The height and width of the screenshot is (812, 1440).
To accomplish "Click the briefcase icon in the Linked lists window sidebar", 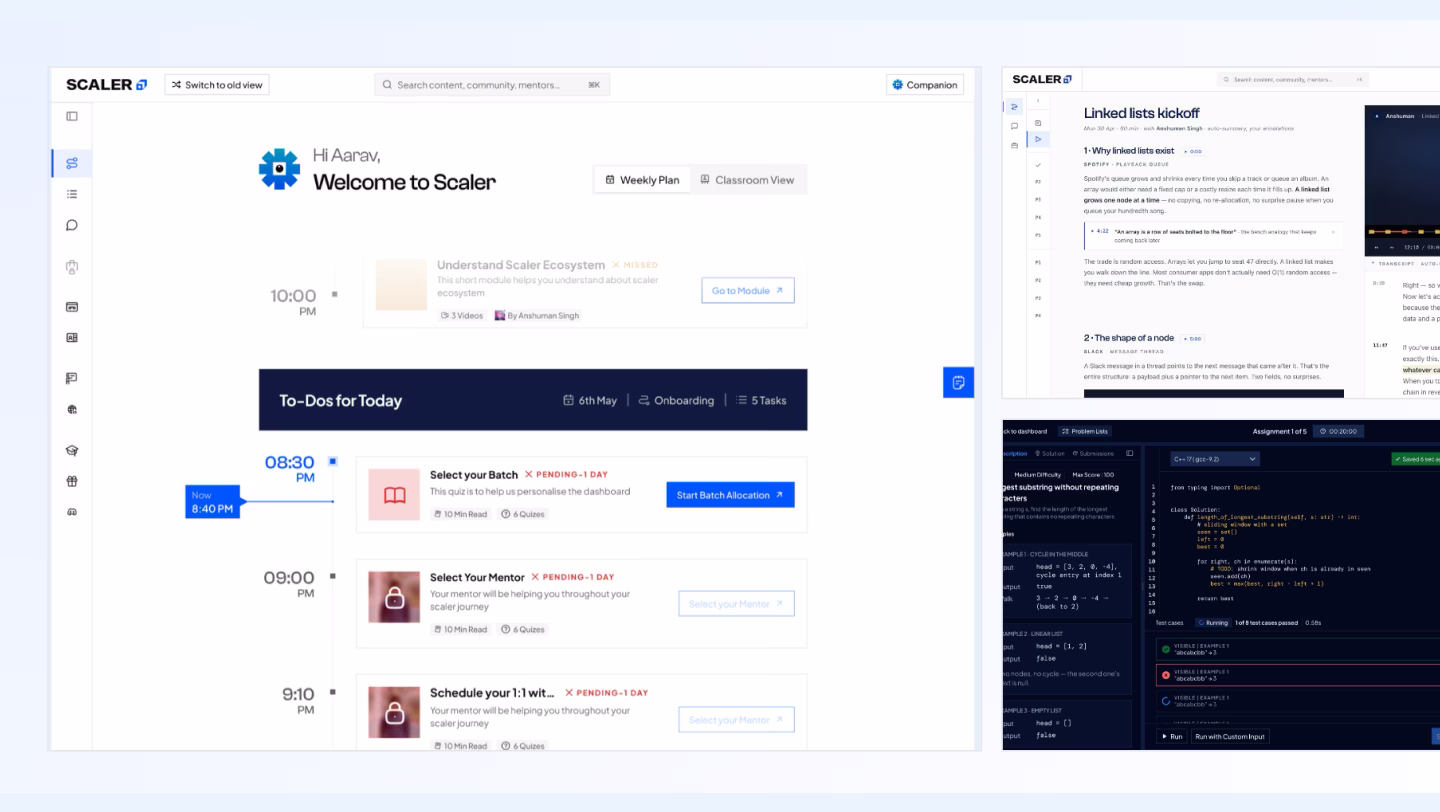I will click(1014, 145).
